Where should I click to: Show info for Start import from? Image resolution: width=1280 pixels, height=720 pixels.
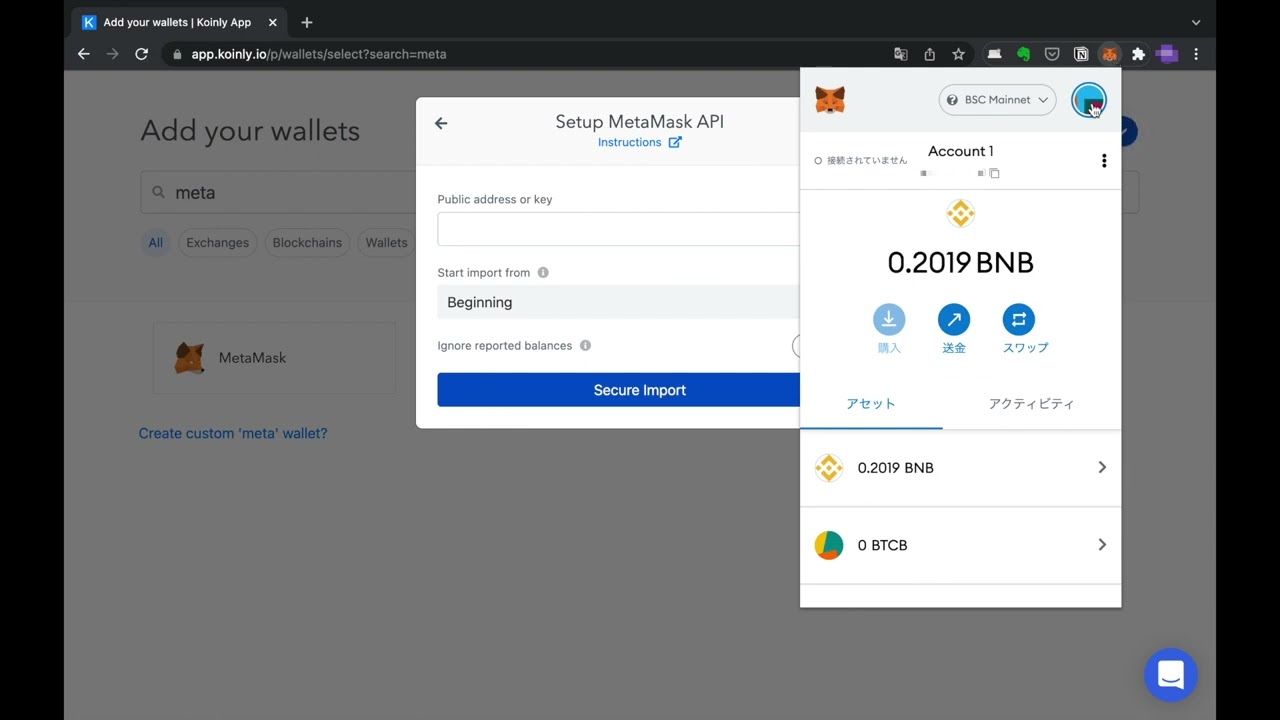click(543, 272)
